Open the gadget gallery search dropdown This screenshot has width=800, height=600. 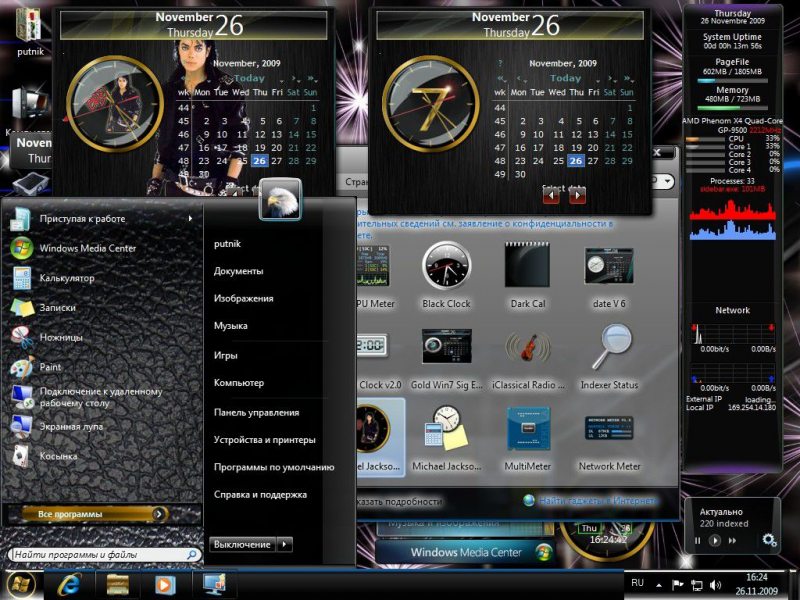pos(668,181)
